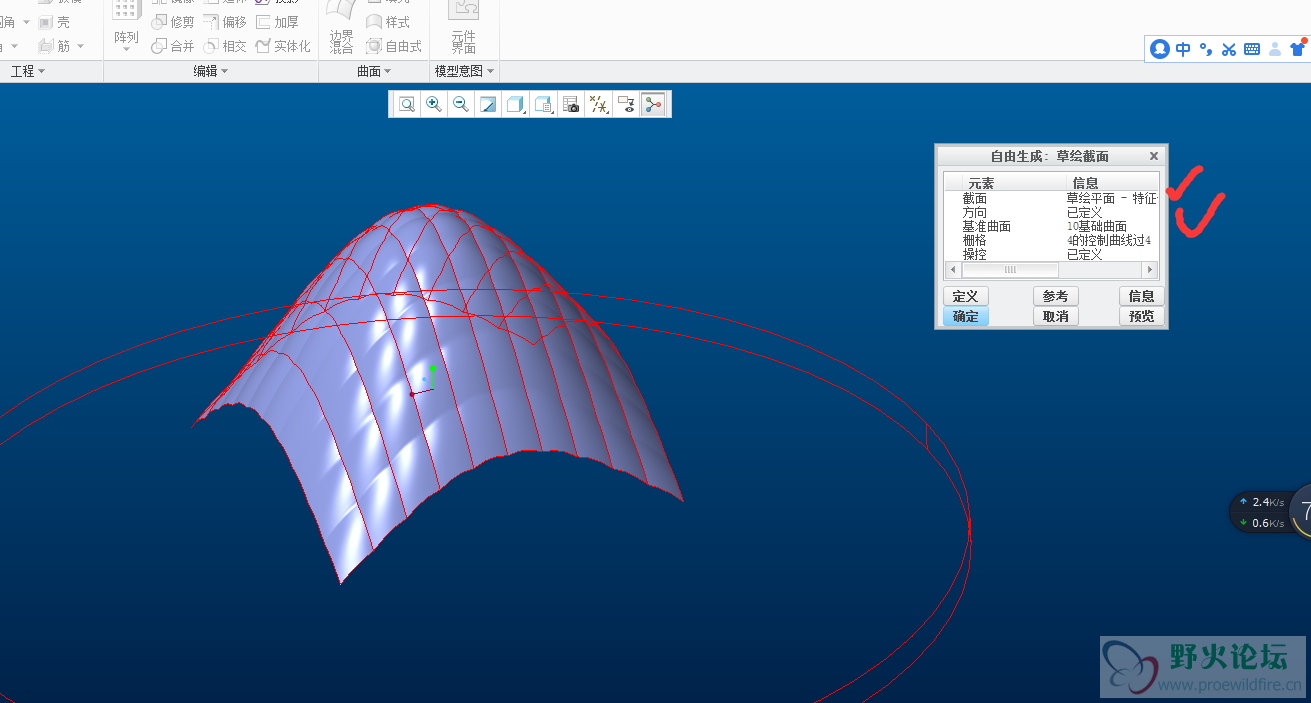1311x703 pixels.
Task: Repaint the graphics window
Action: pos(488,104)
